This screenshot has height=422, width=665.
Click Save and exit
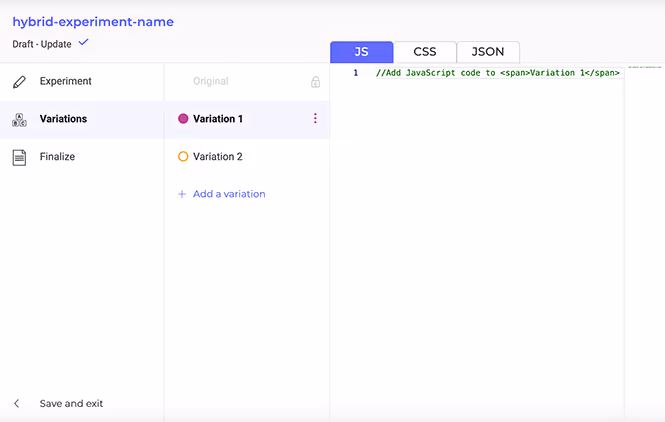point(71,403)
